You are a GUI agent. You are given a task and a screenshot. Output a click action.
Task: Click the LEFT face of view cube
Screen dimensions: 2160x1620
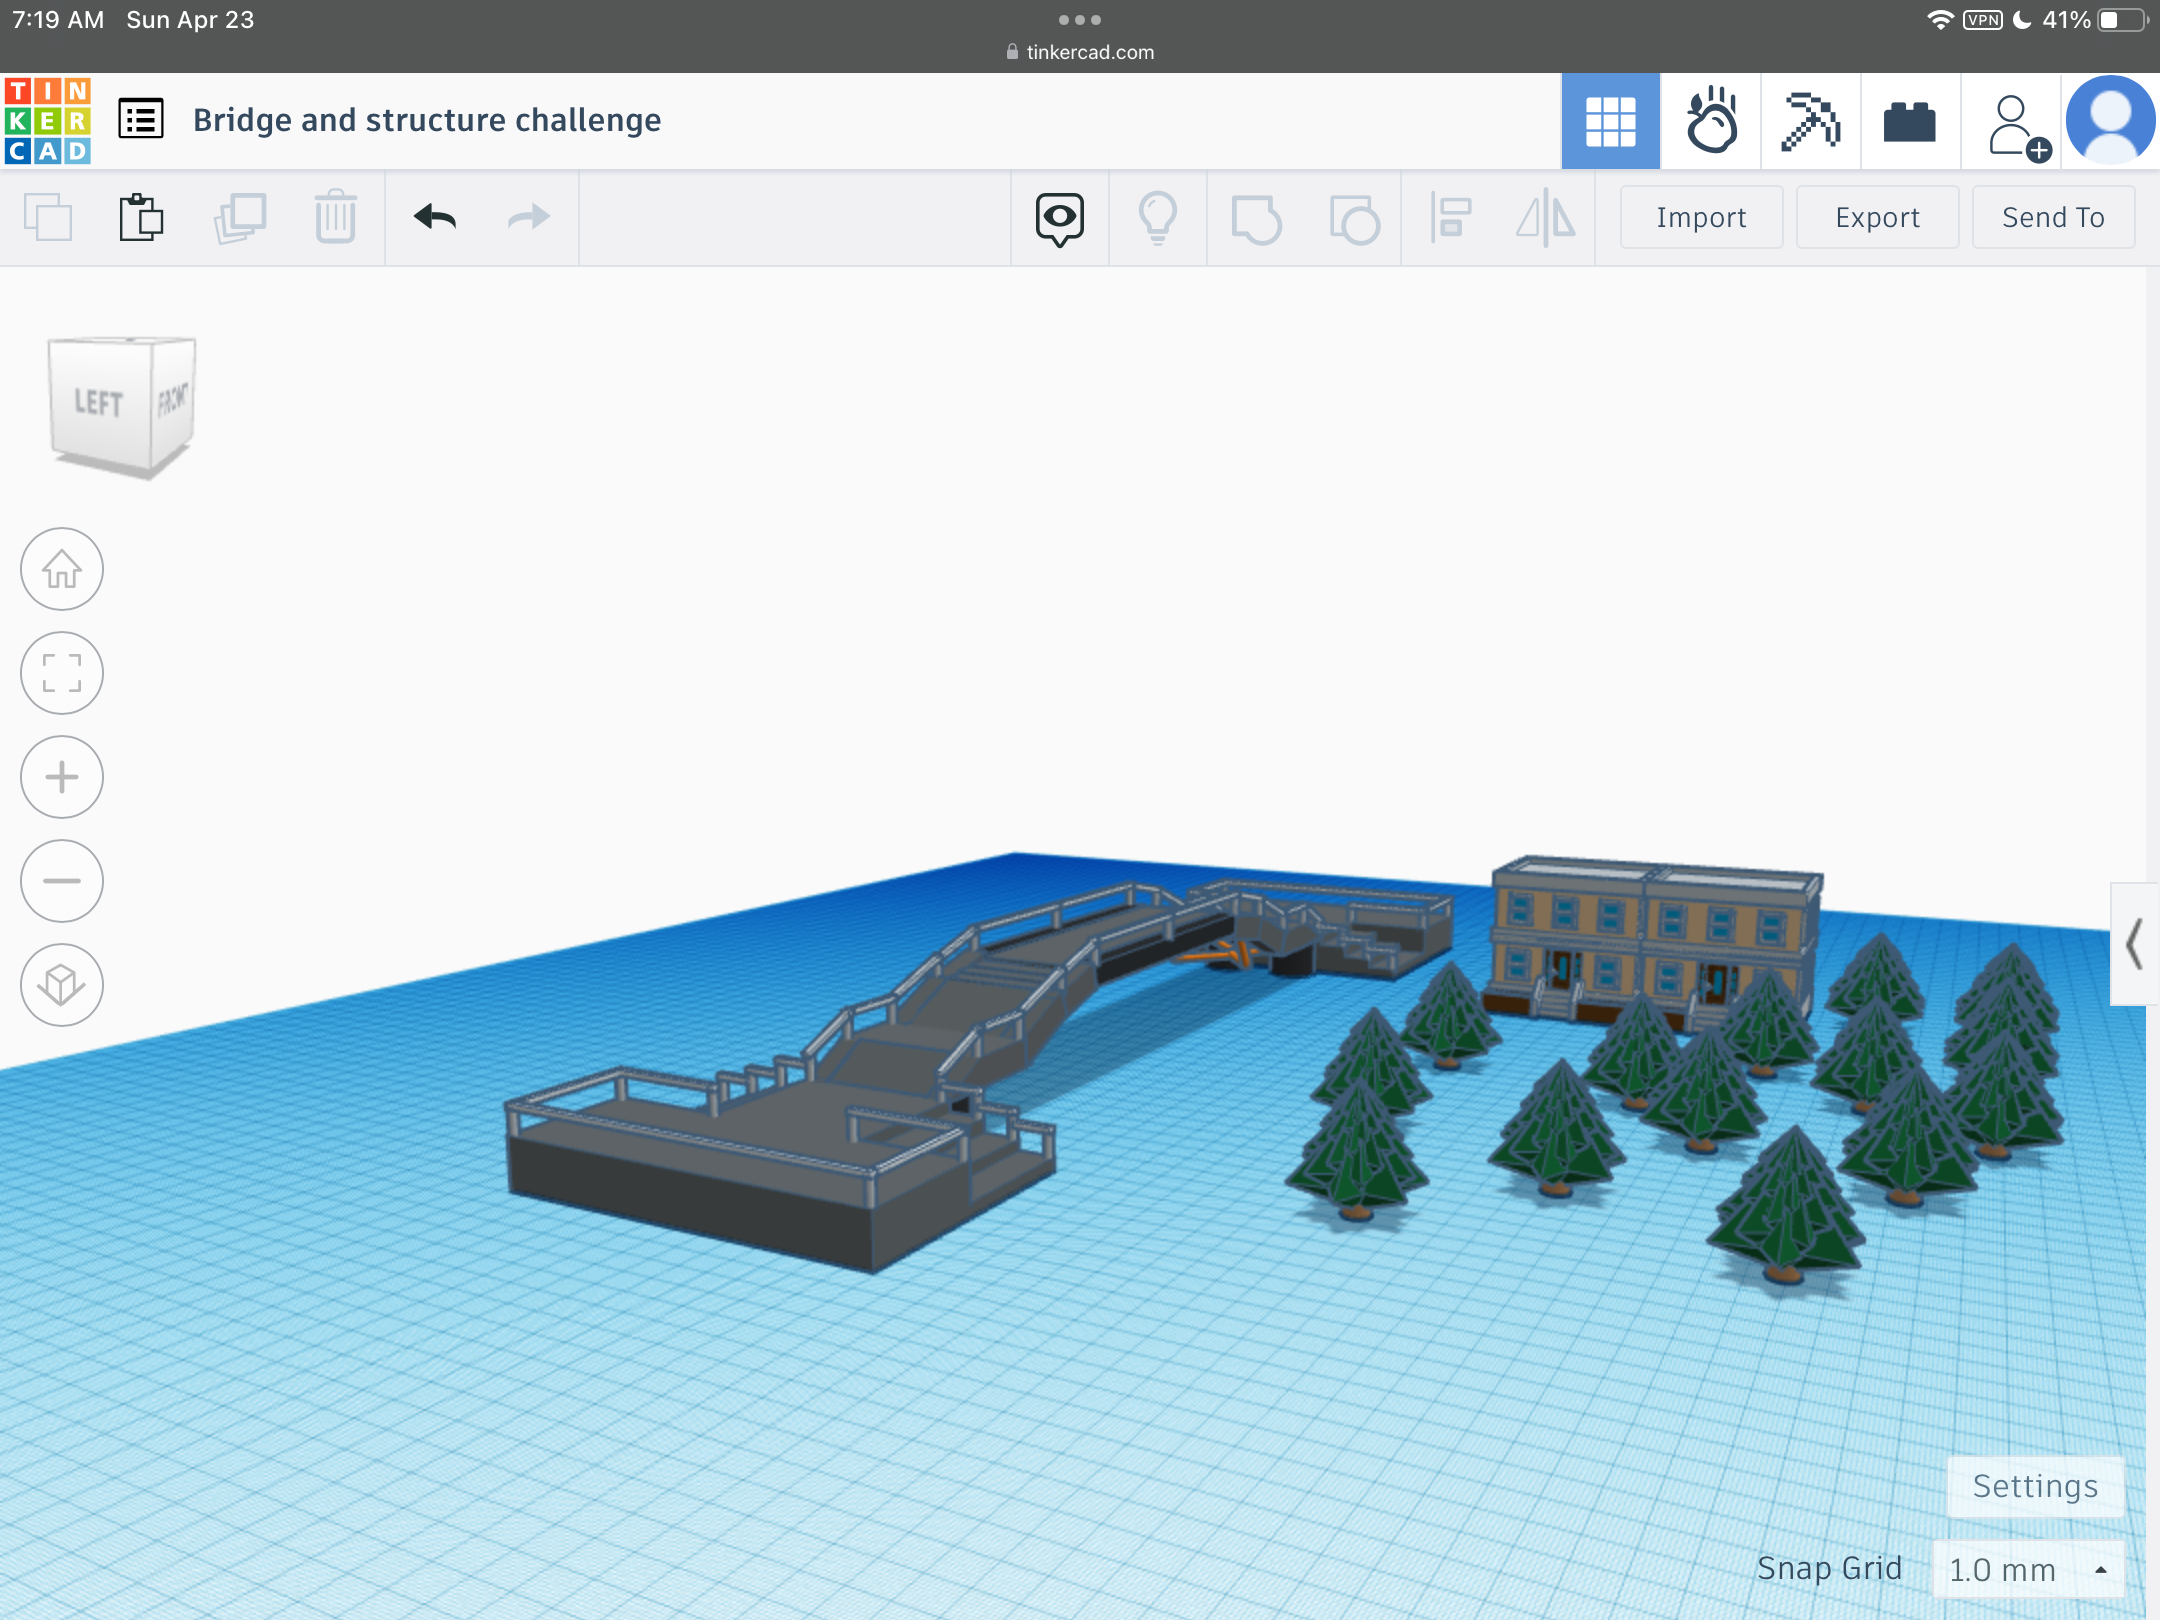pyautogui.click(x=99, y=404)
